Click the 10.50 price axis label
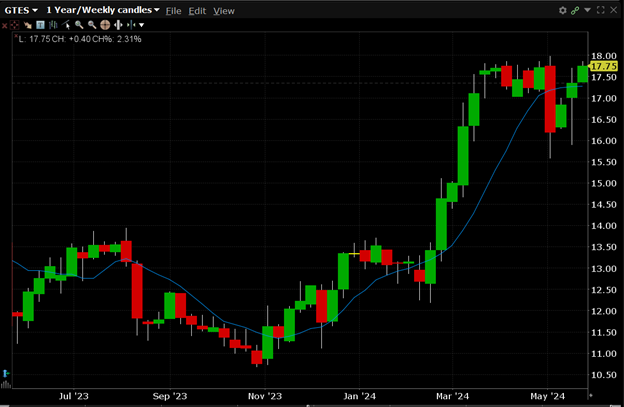Image resolution: width=624 pixels, height=407 pixels. coord(604,375)
